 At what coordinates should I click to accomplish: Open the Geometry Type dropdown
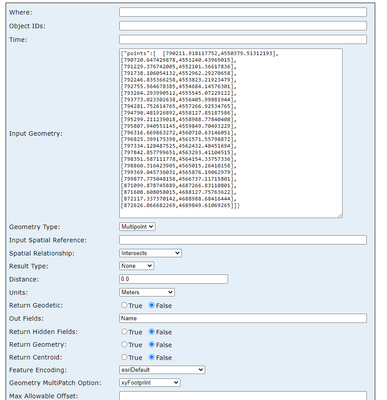(137, 227)
